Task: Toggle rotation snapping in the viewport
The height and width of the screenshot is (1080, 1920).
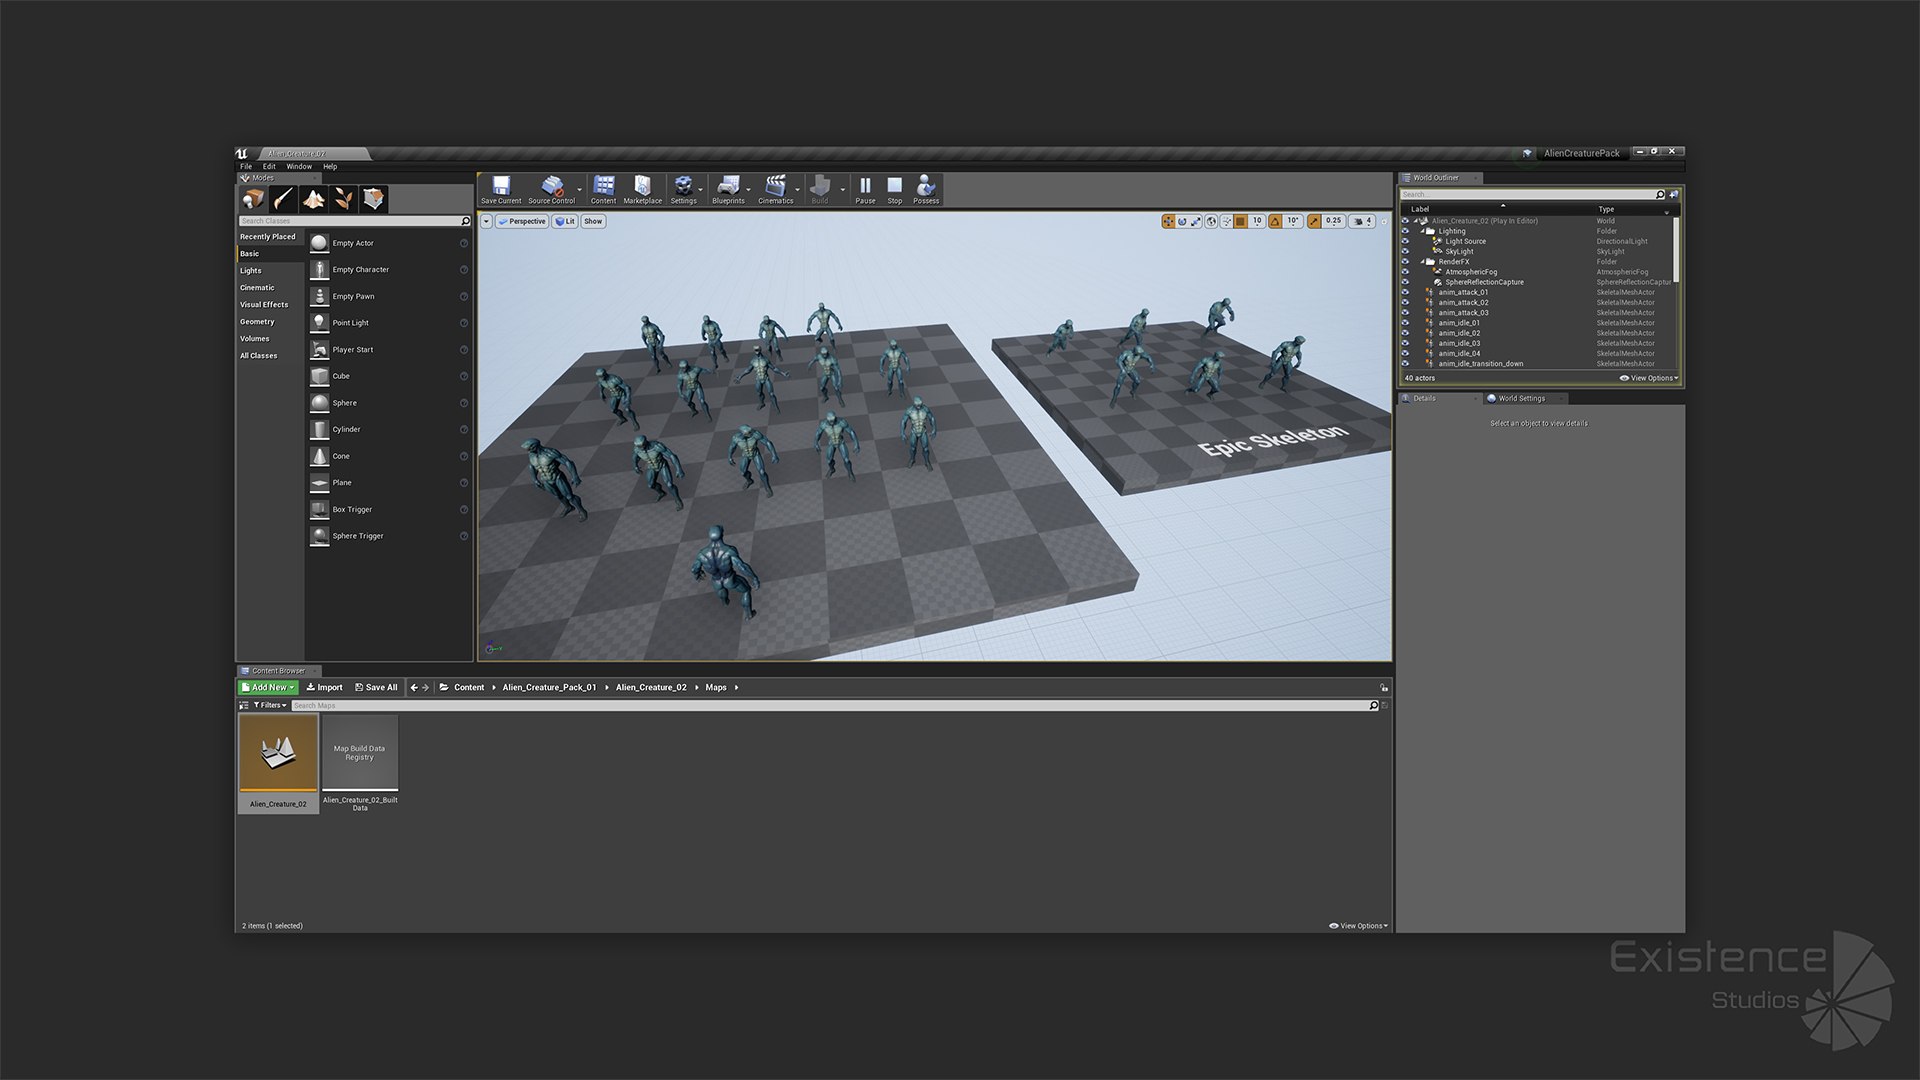Action: point(1275,221)
